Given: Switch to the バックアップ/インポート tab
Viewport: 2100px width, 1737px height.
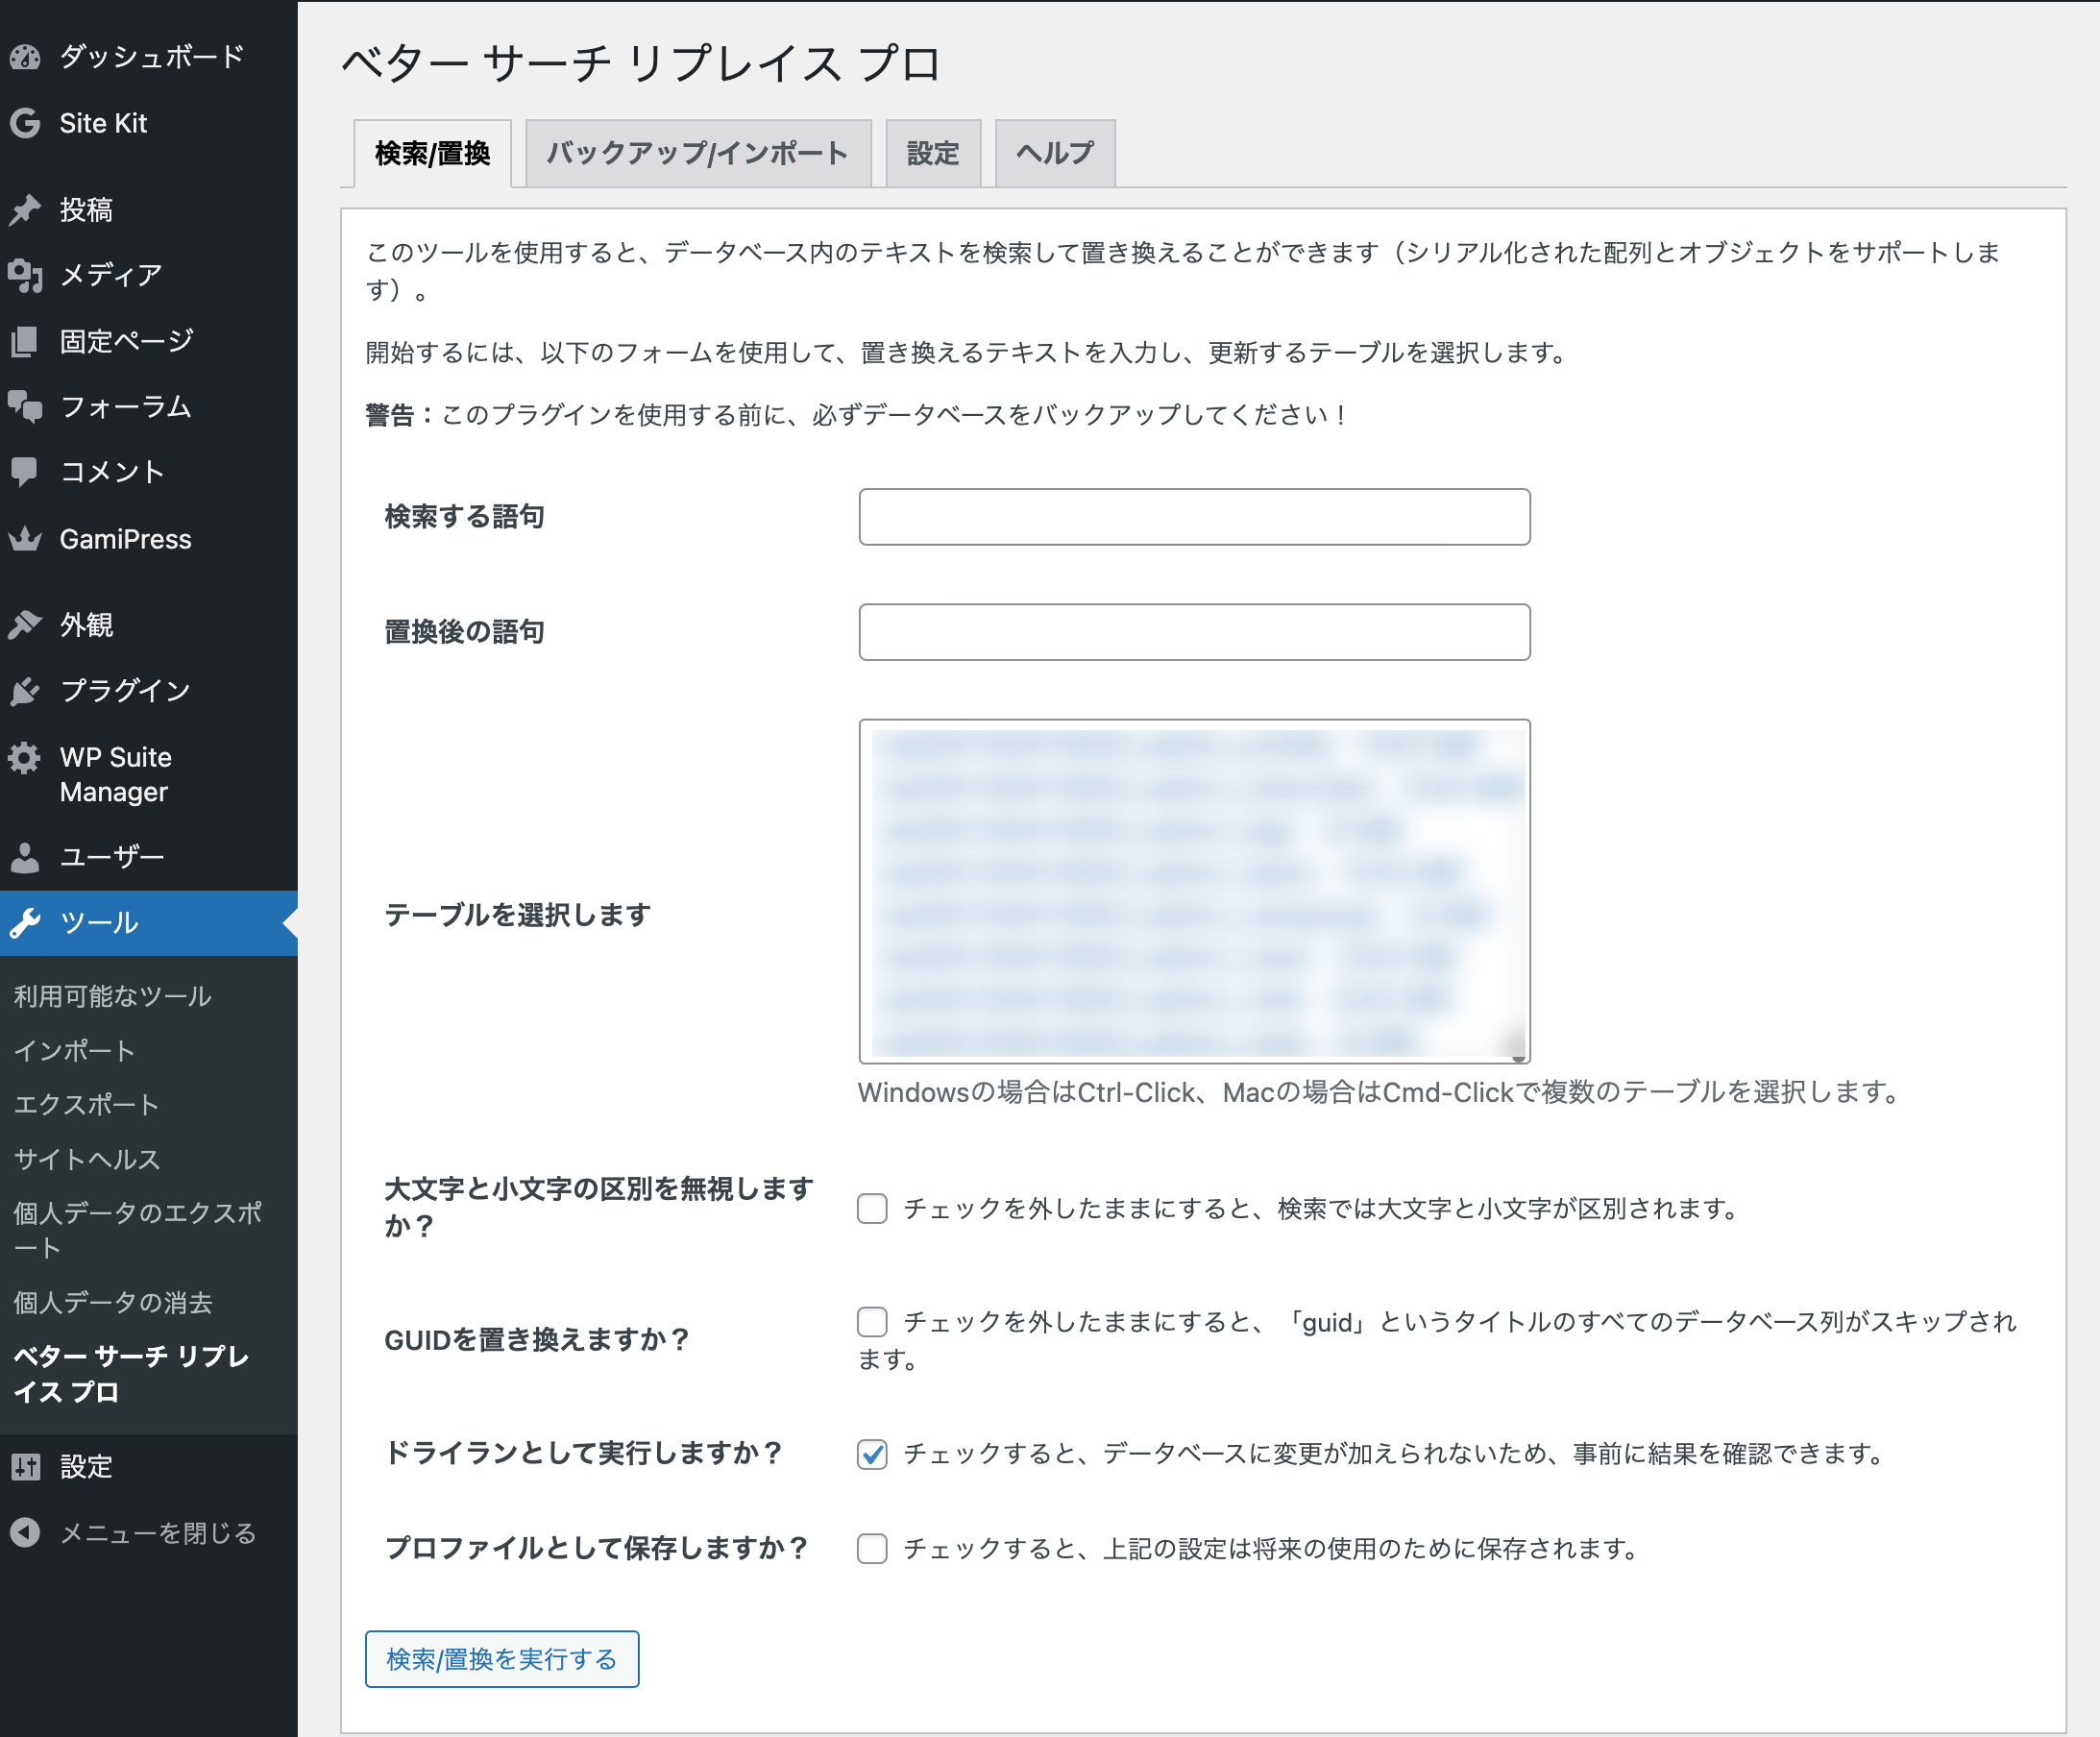Looking at the screenshot, I should pos(697,153).
